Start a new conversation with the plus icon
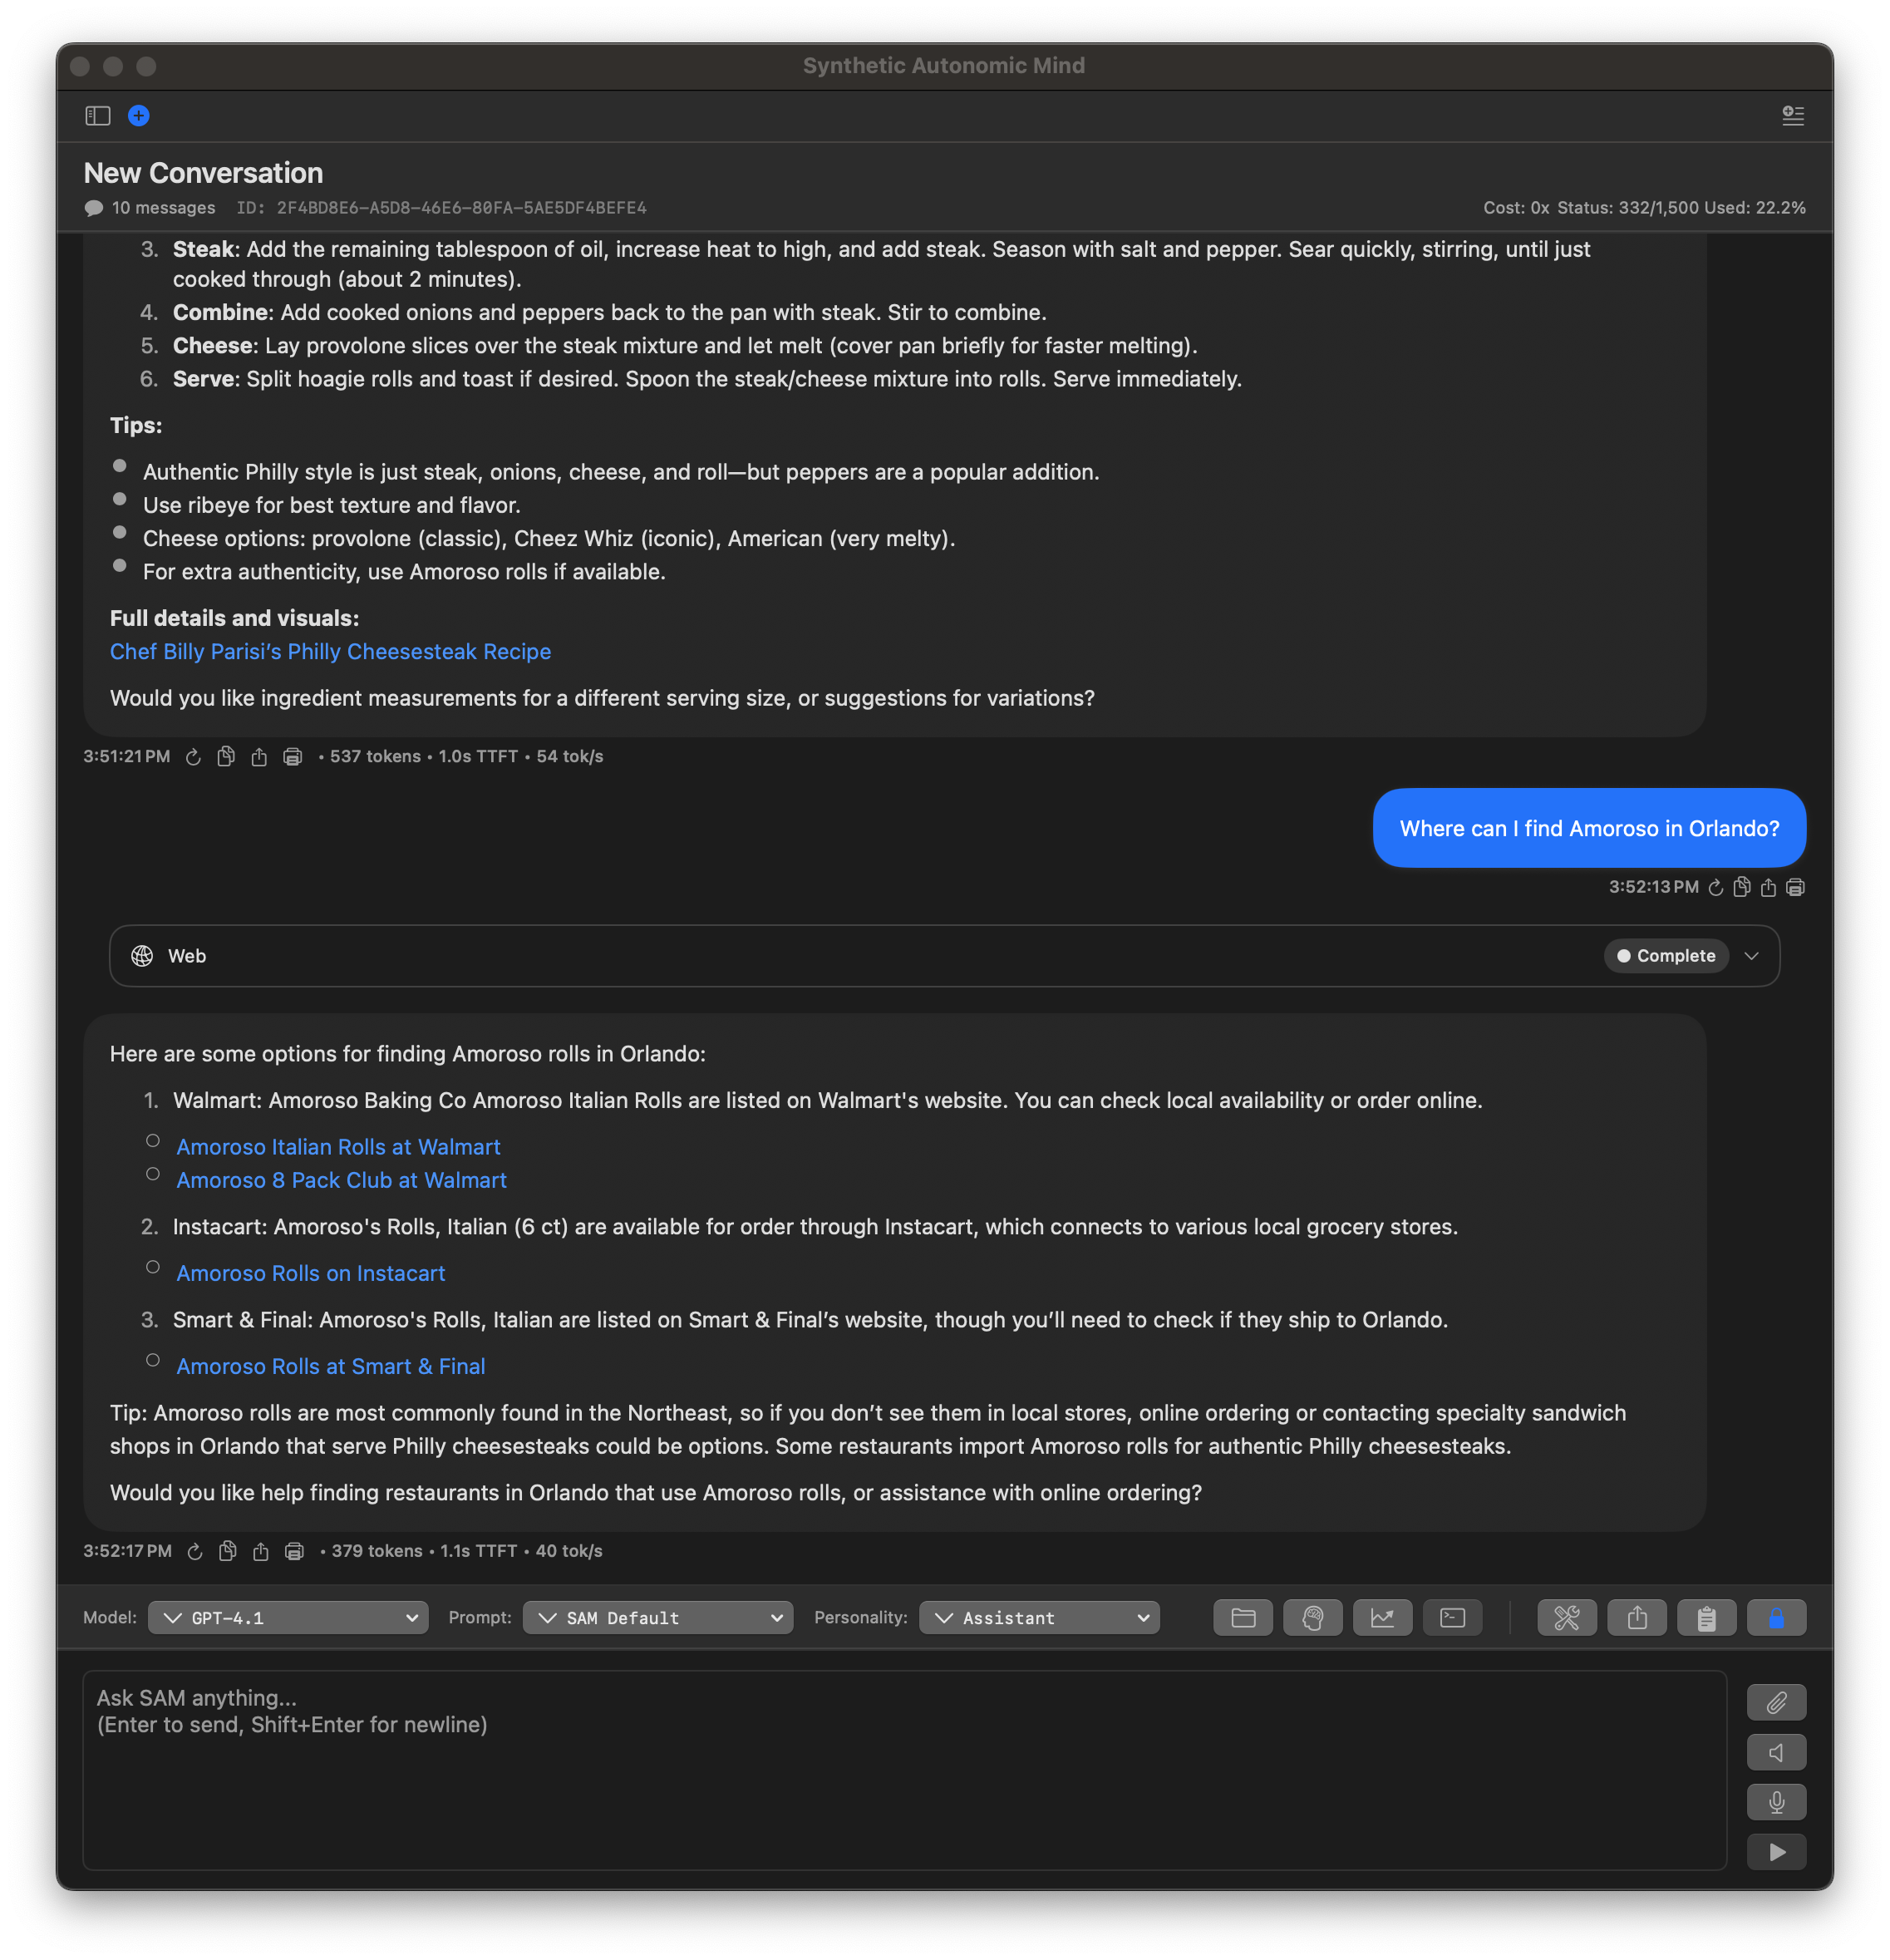Image resolution: width=1890 pixels, height=1960 pixels. point(138,115)
